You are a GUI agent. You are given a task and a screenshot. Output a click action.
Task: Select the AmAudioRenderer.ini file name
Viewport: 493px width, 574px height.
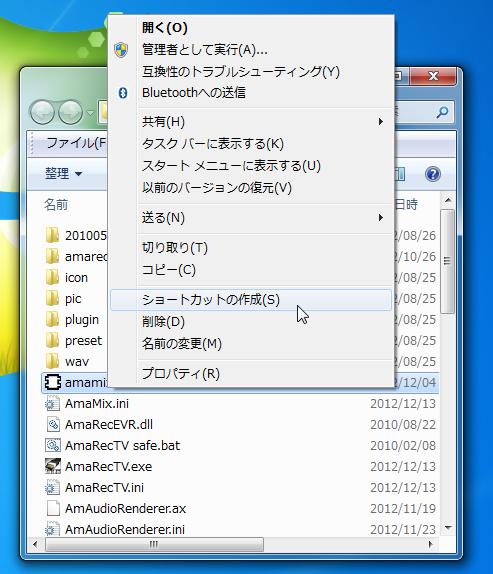tap(125, 529)
